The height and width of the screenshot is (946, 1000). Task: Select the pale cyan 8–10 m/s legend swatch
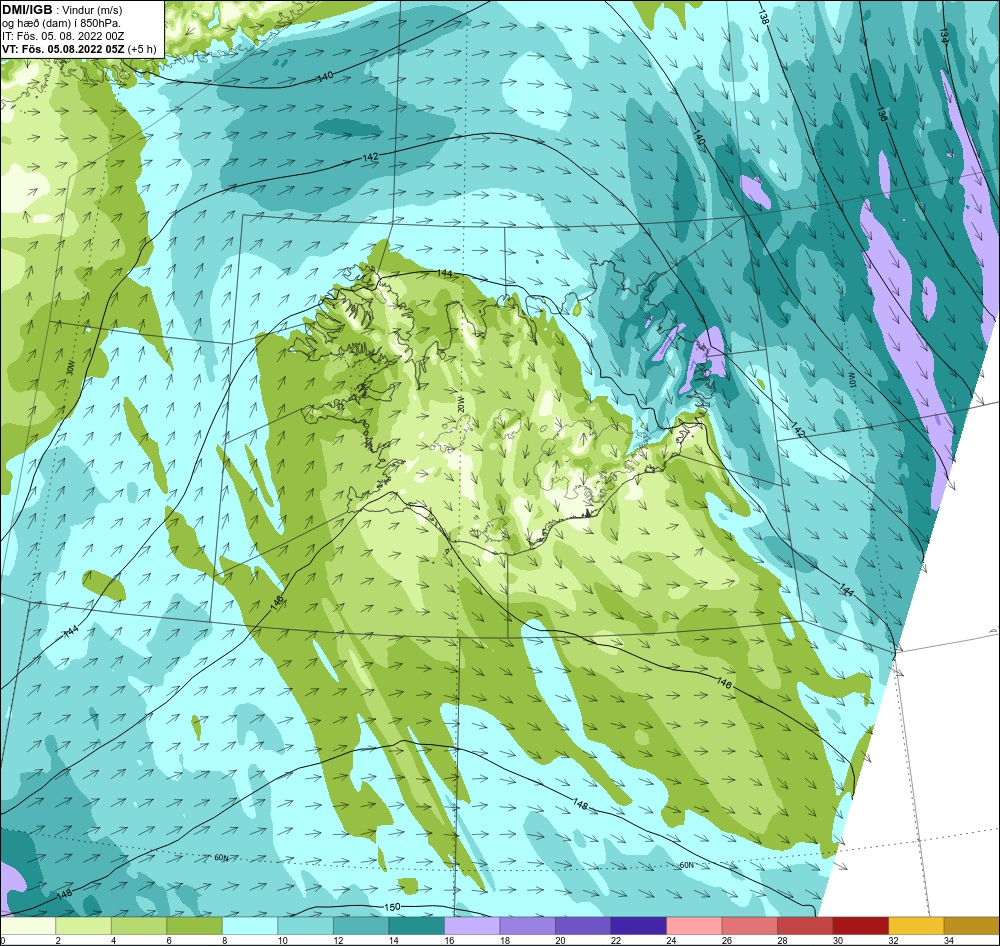pyautogui.click(x=250, y=925)
